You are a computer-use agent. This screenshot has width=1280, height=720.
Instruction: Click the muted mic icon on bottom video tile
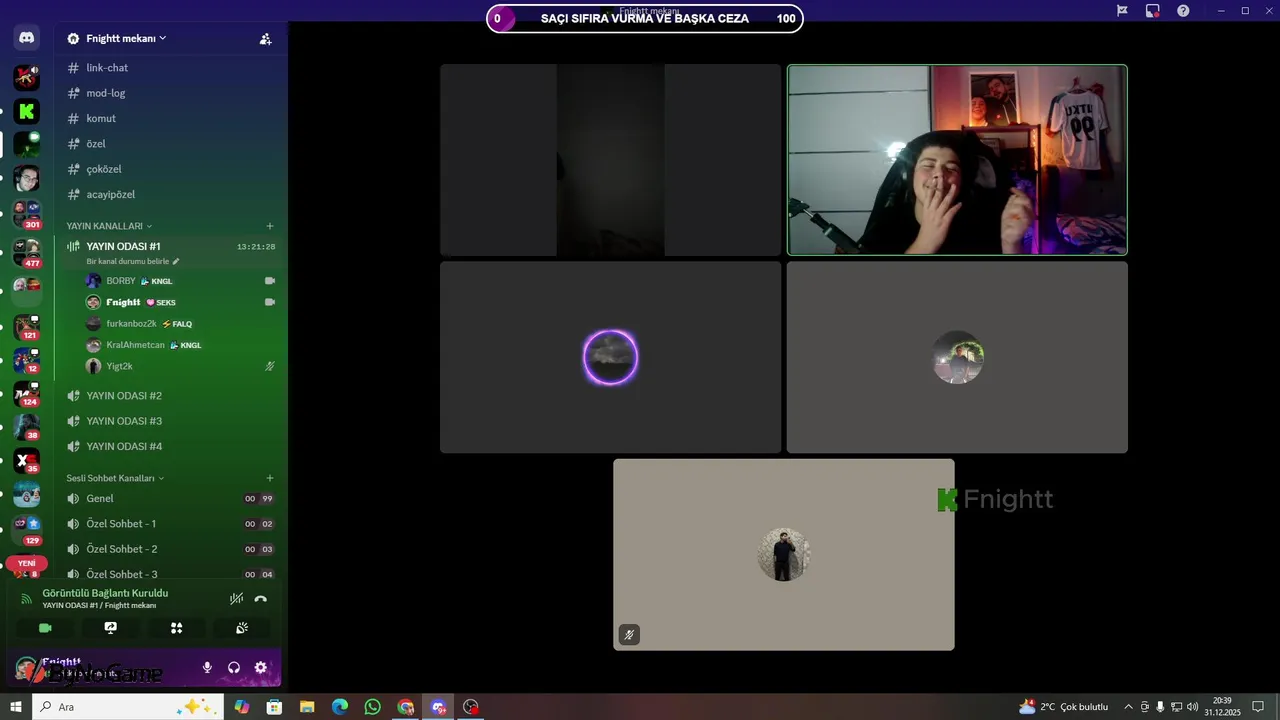click(629, 635)
